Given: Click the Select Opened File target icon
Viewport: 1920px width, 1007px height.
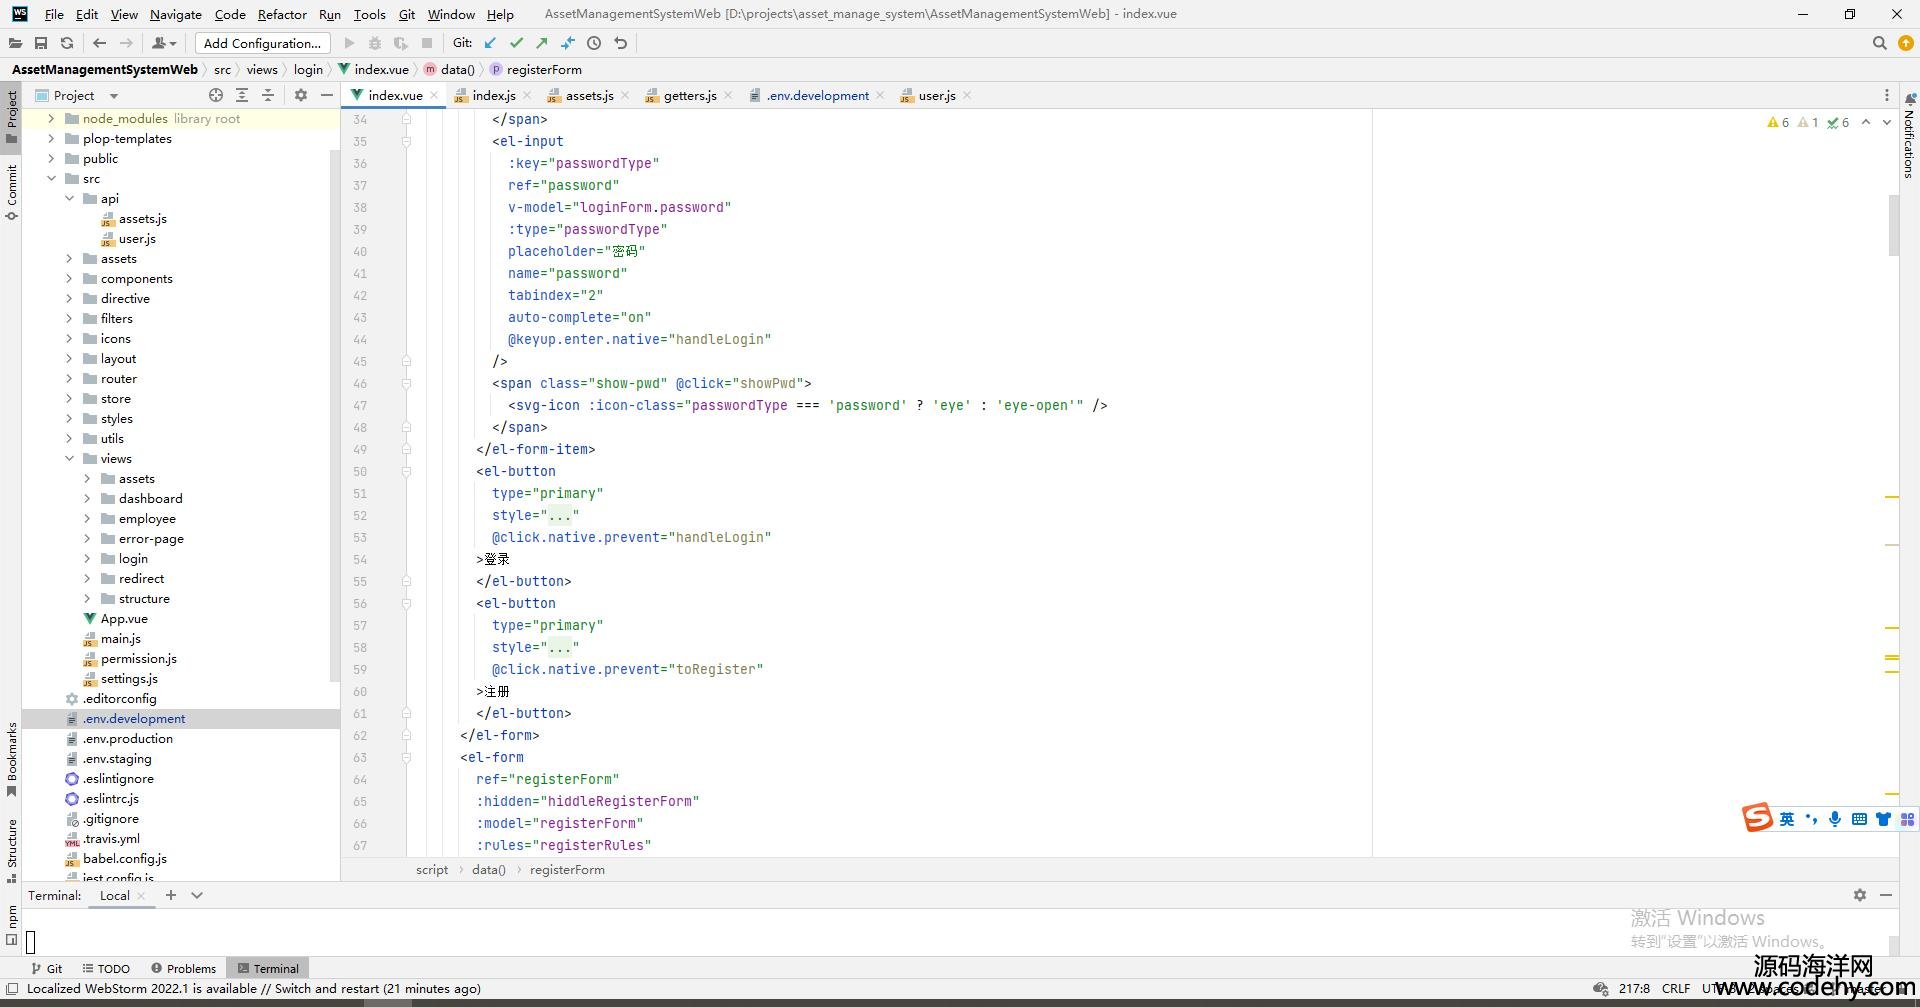Looking at the screenshot, I should pyautogui.click(x=216, y=95).
